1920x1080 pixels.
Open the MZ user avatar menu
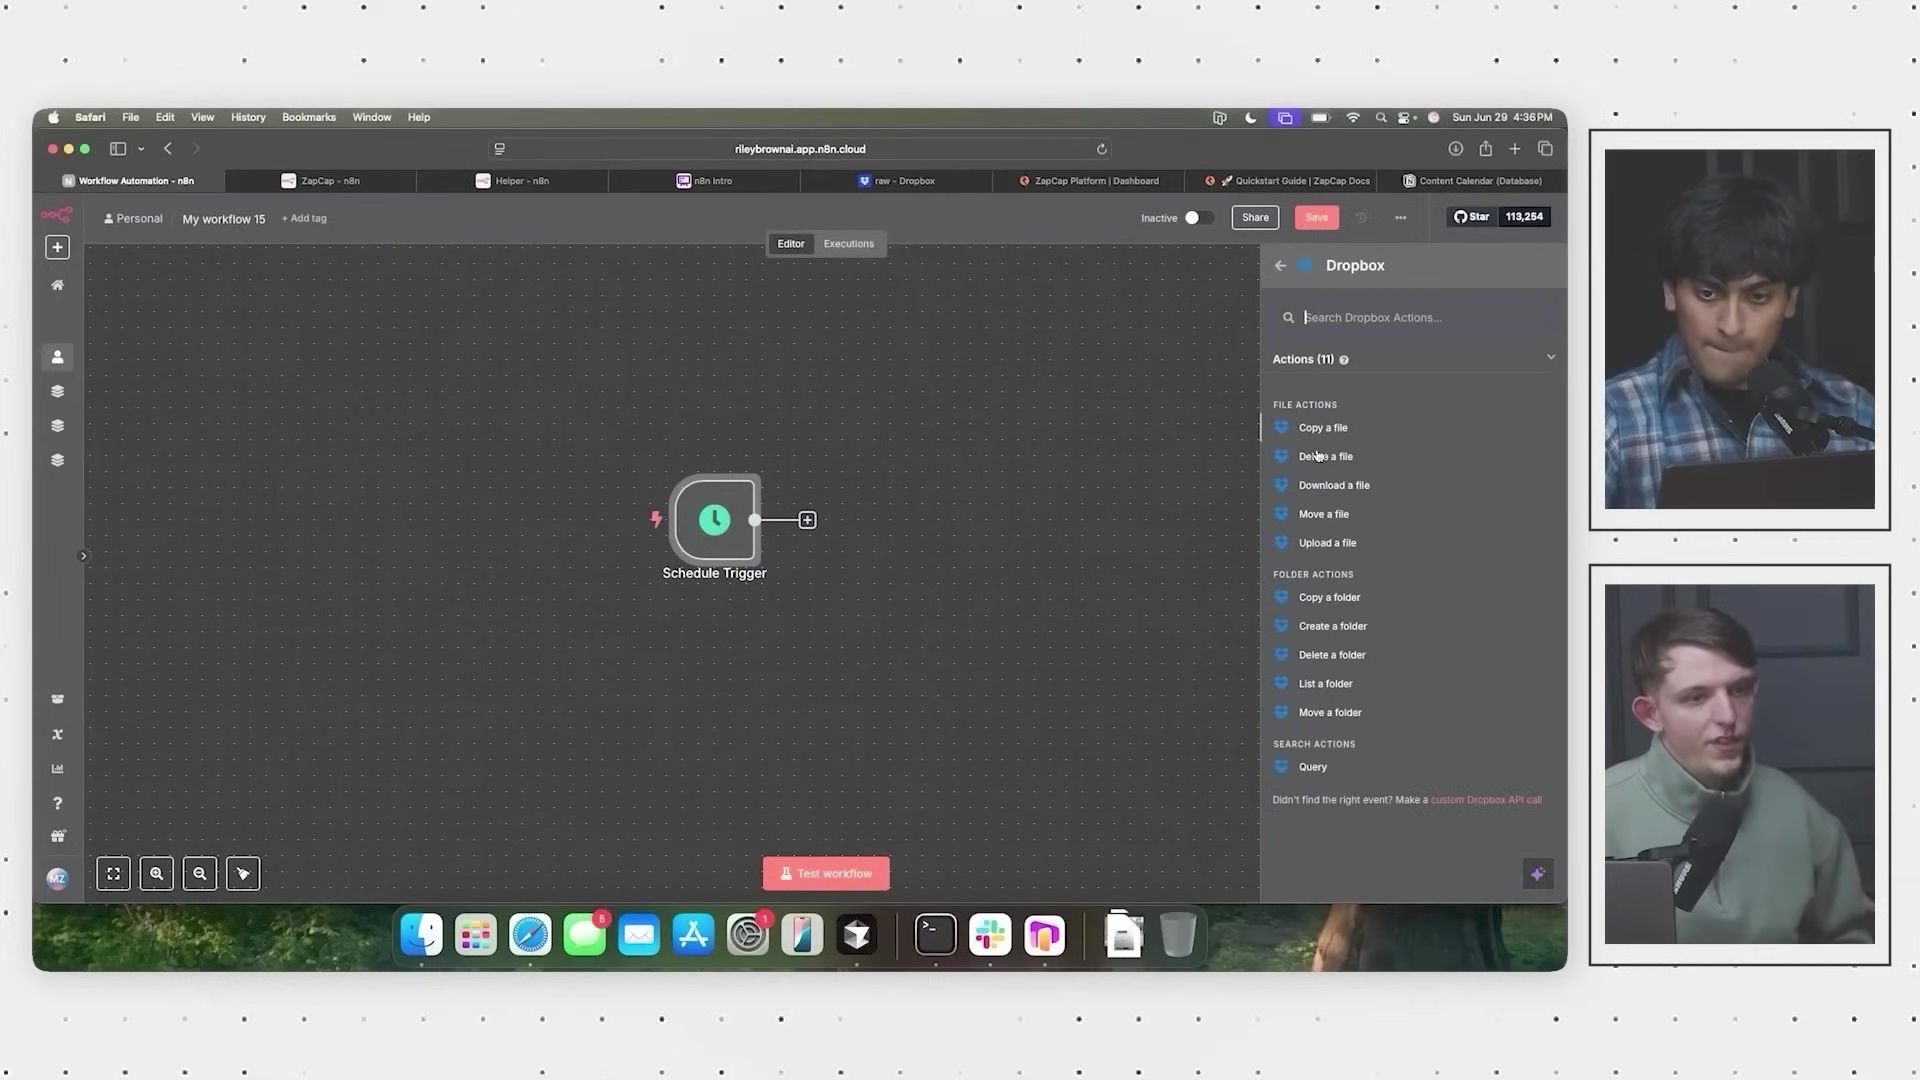click(x=57, y=879)
